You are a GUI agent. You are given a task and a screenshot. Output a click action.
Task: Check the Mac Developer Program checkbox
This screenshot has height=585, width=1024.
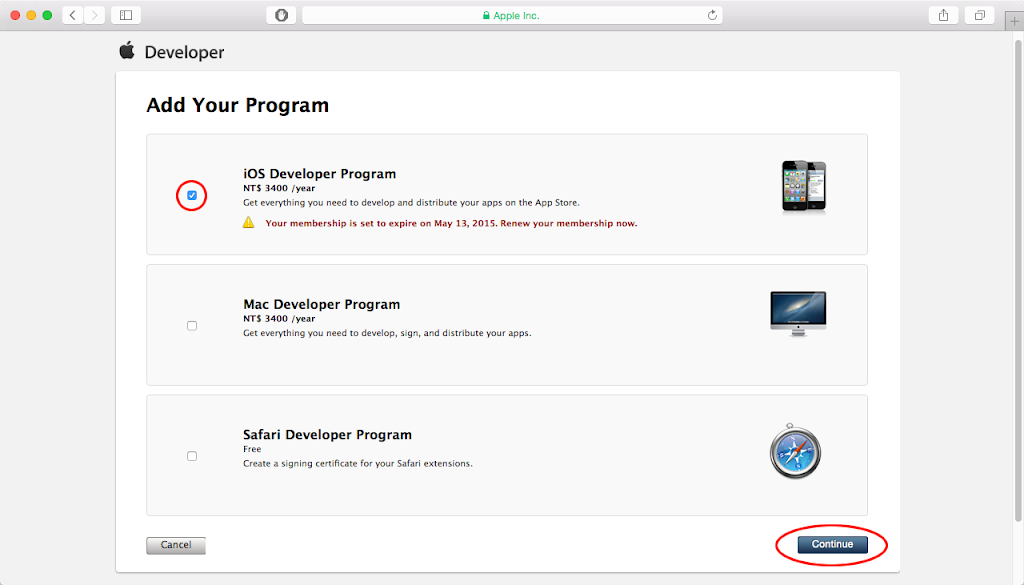point(191,325)
